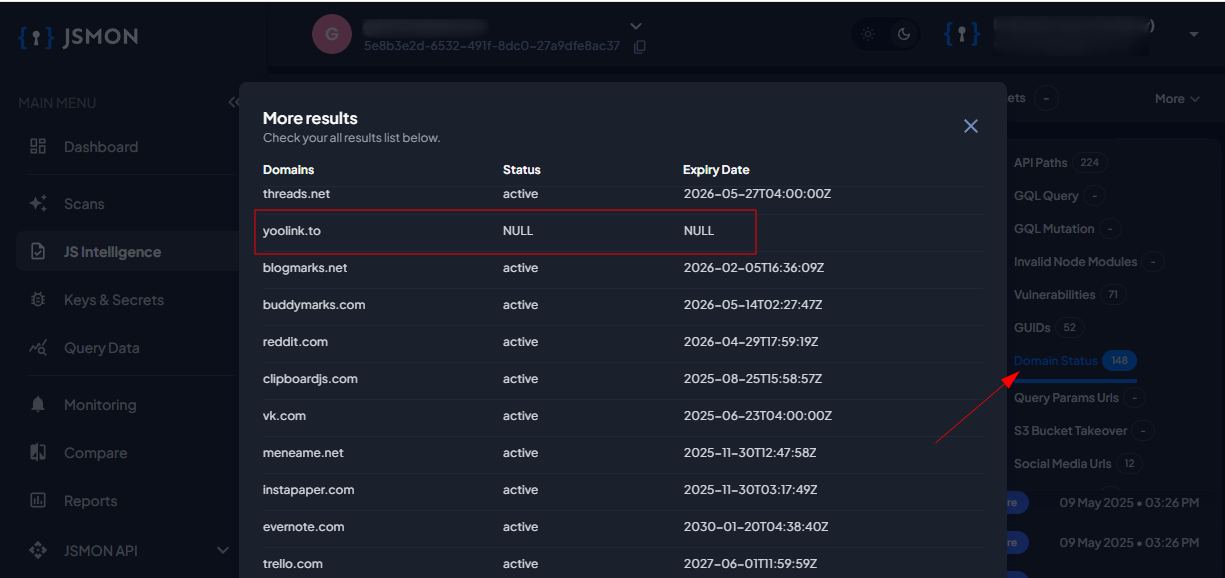
Task: Open the Reports page
Action: (91, 501)
